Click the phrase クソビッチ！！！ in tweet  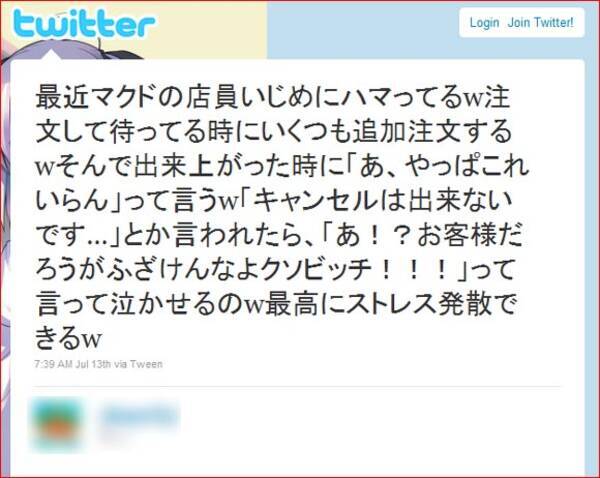click(x=355, y=270)
